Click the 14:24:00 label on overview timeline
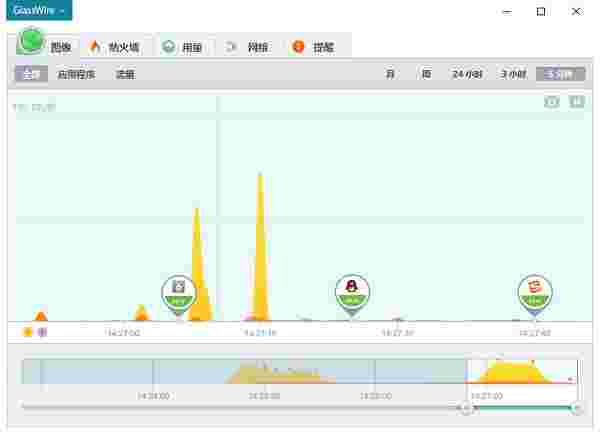 click(153, 396)
